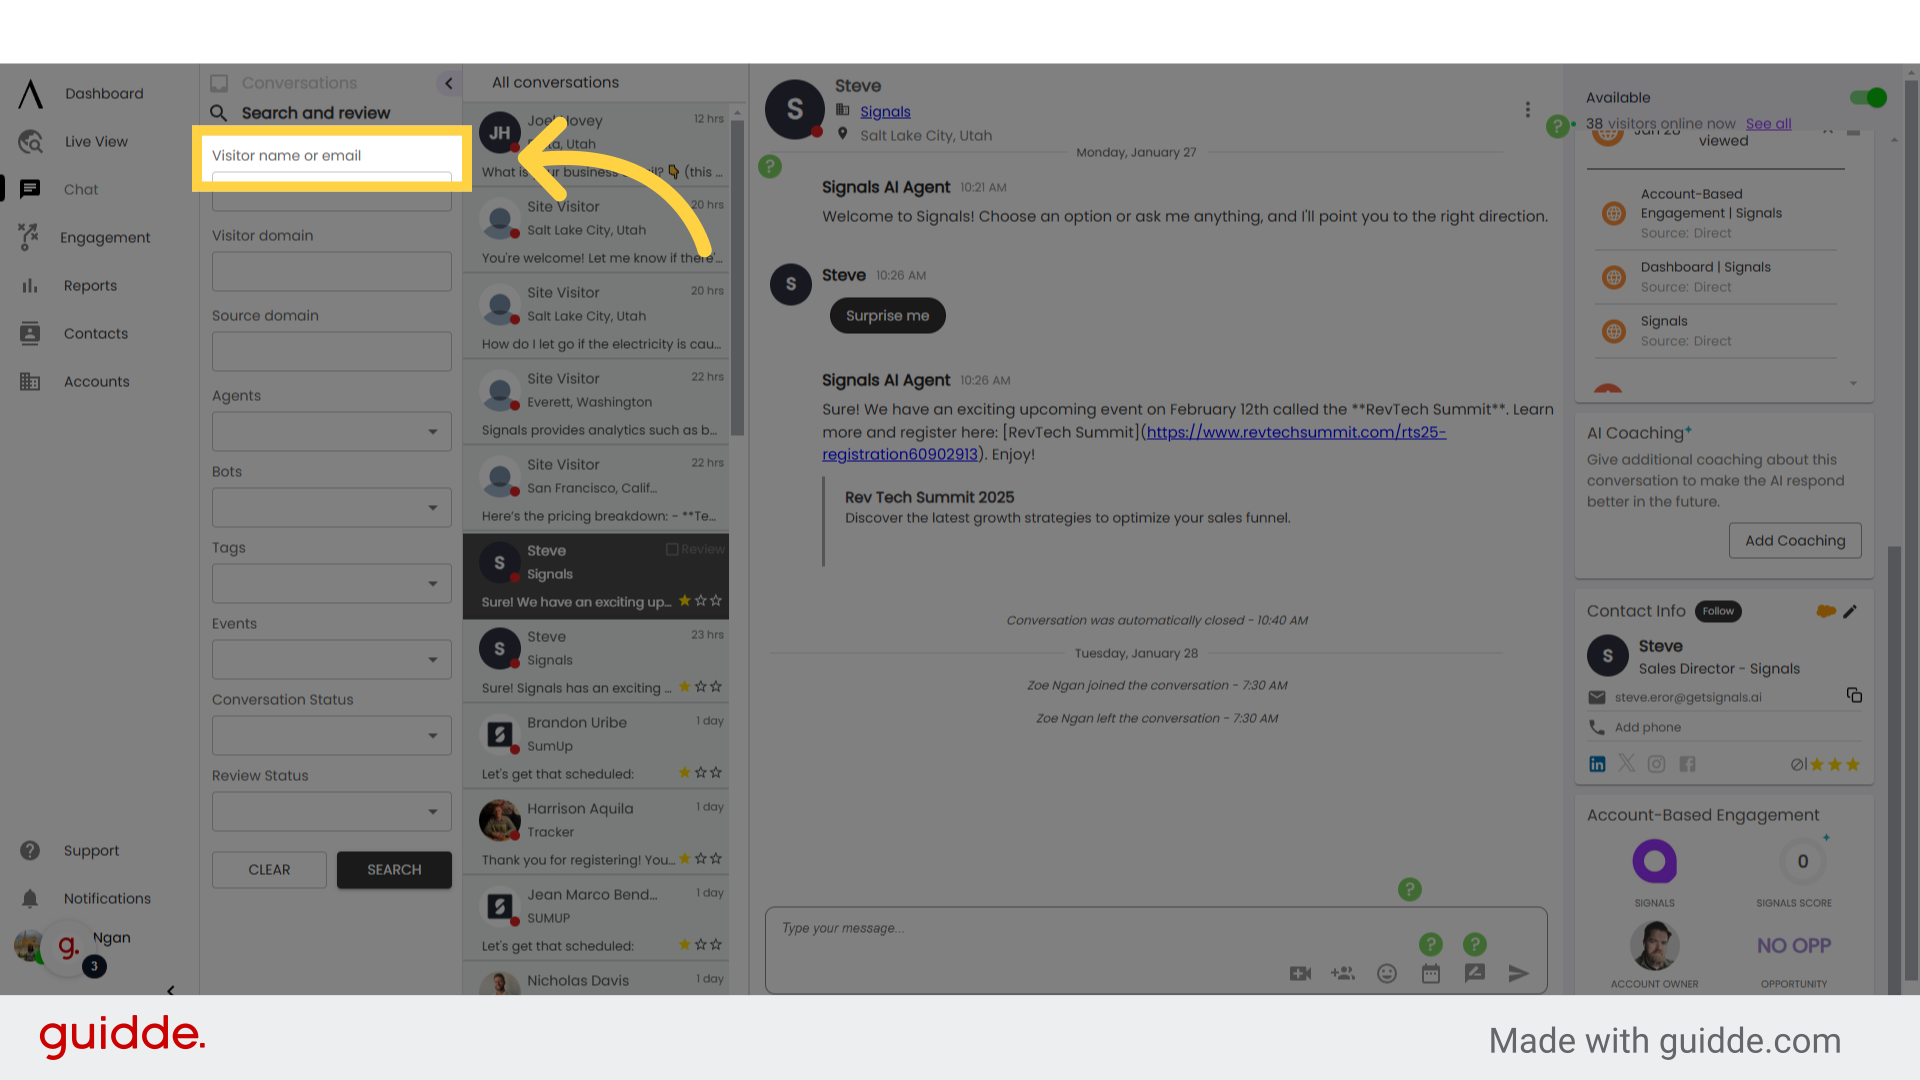Clear the contact rating with the no-rating icon
This screenshot has width=1920, height=1080.
[x=1798, y=764]
